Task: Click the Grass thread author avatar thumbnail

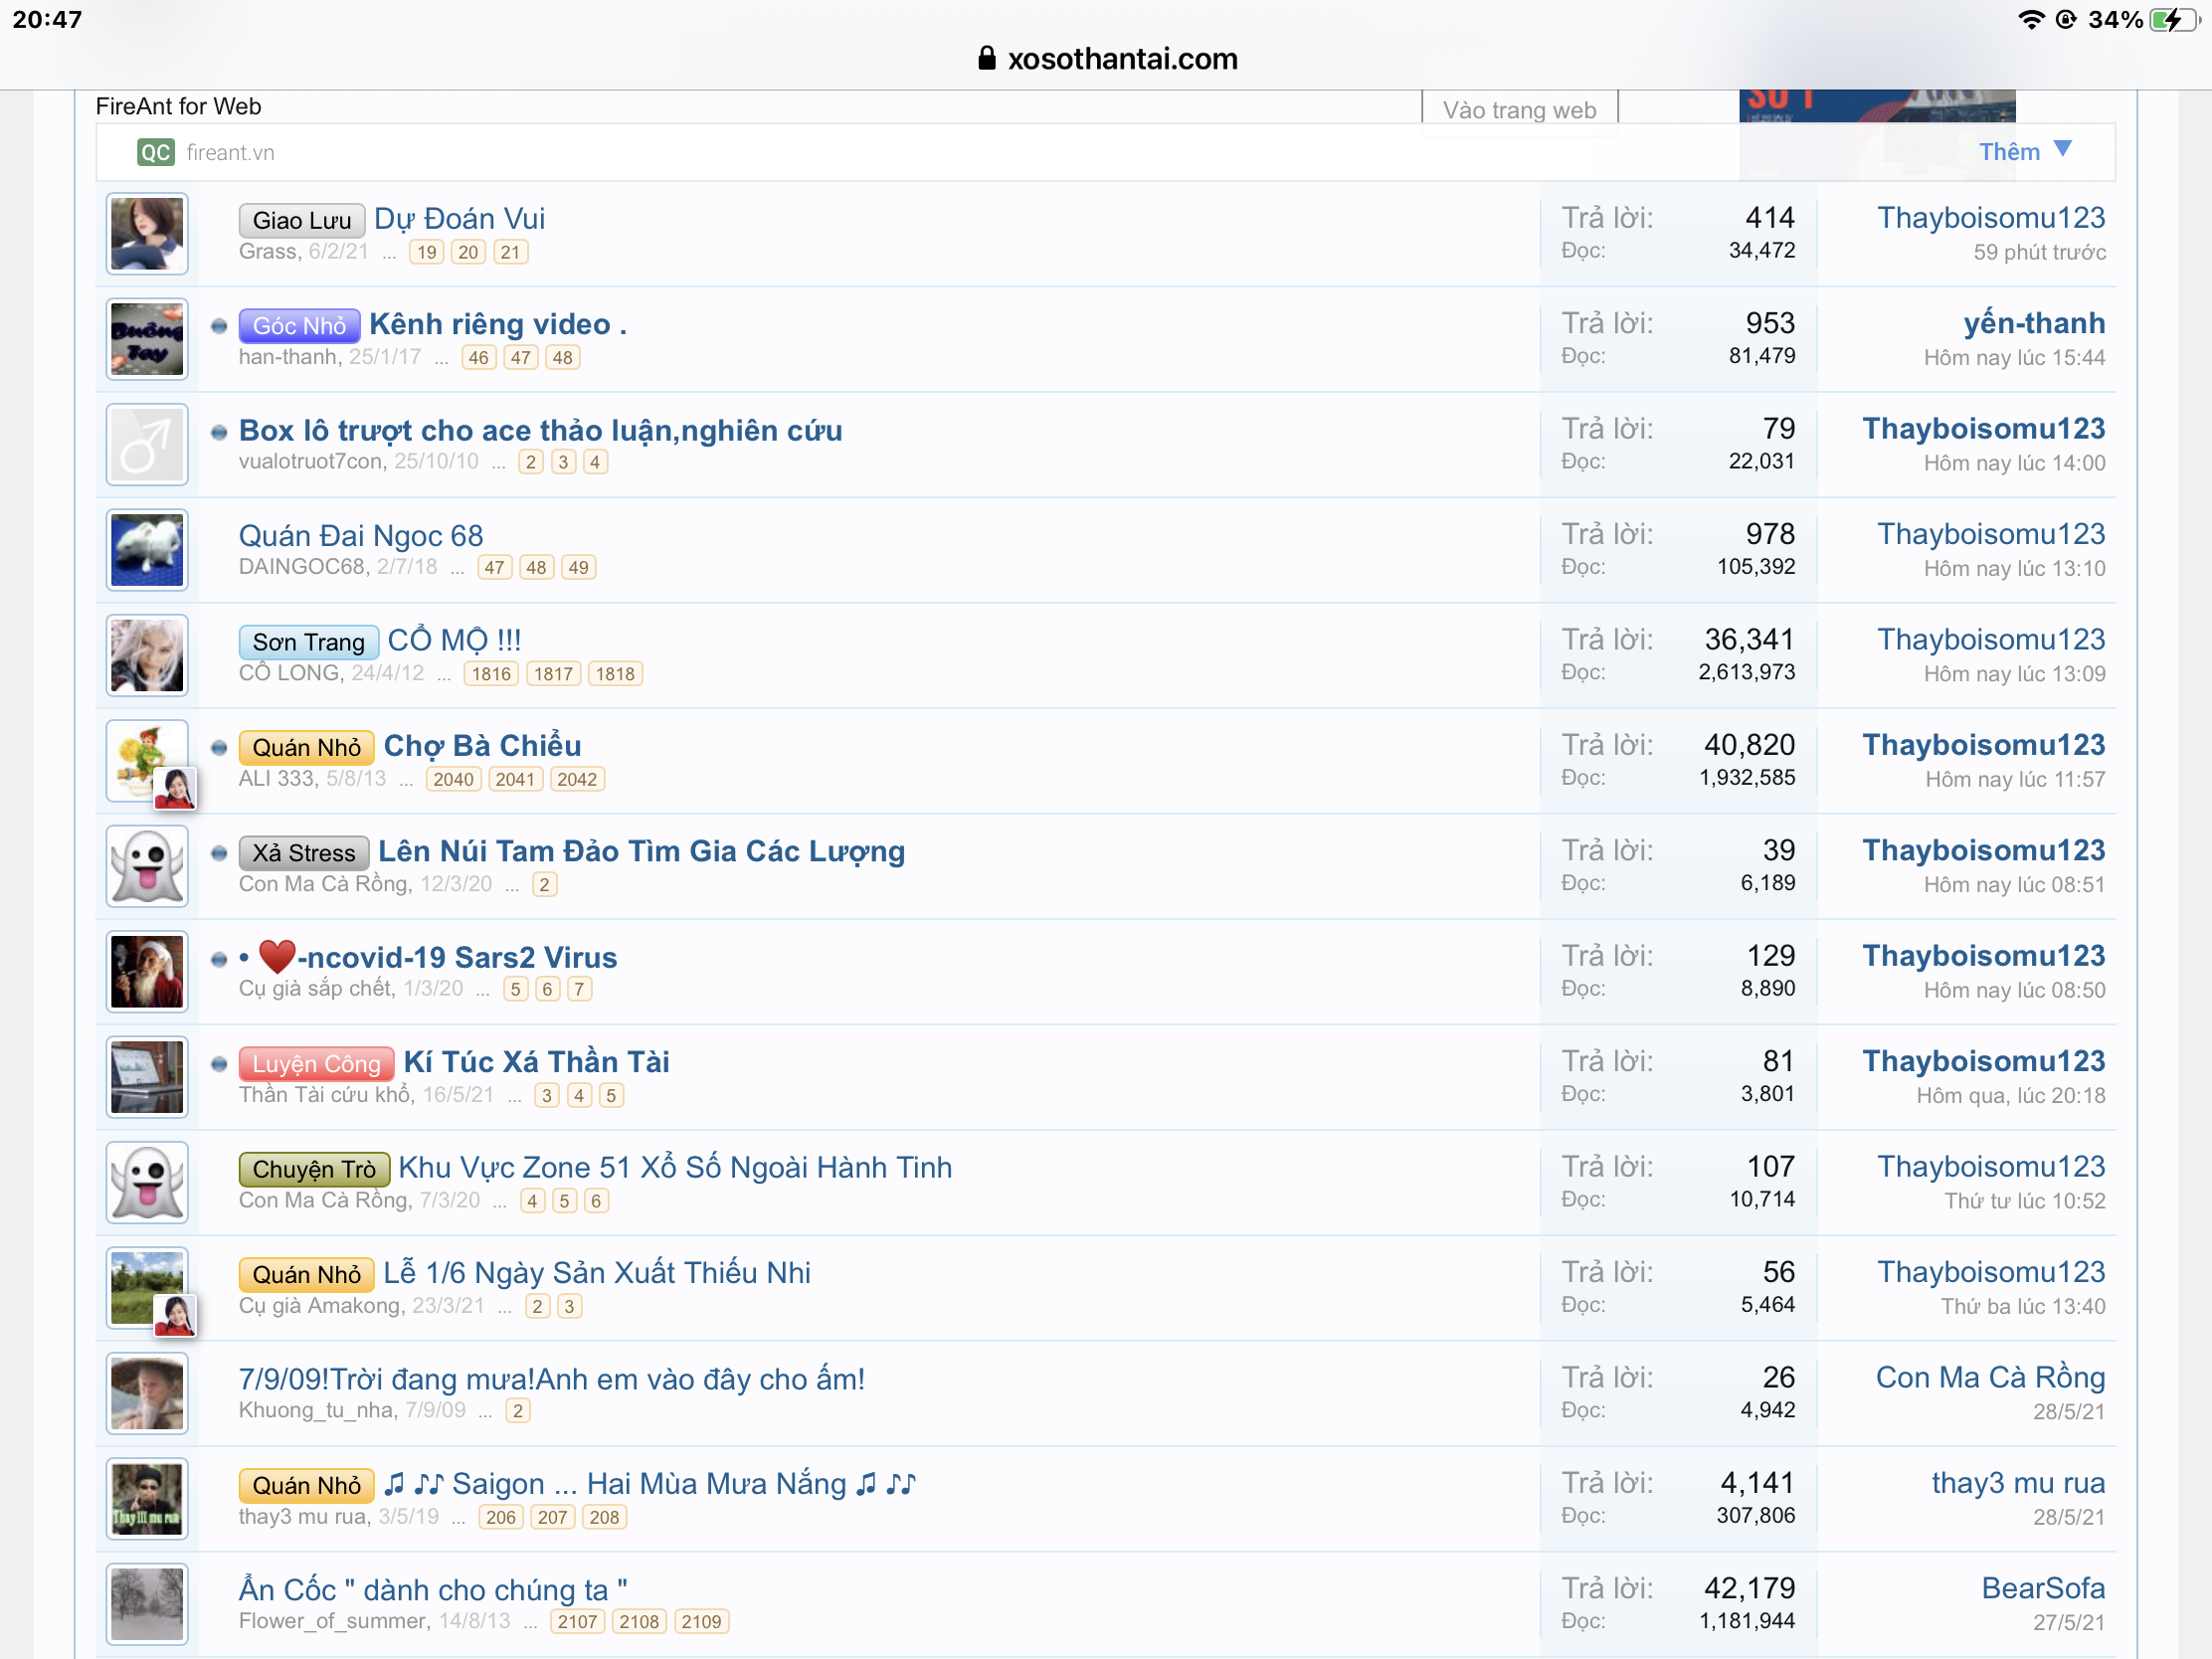Action: [x=147, y=234]
